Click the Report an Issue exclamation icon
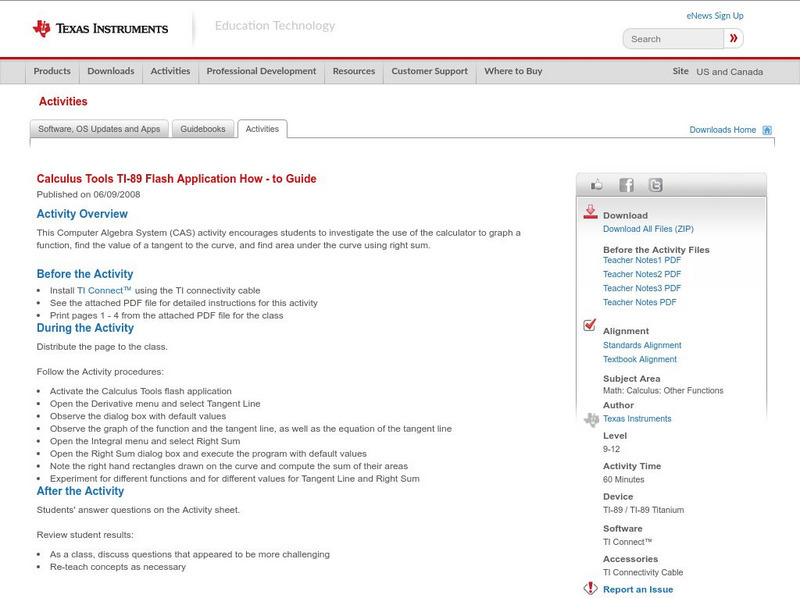The width and height of the screenshot is (800, 598). pos(590,588)
